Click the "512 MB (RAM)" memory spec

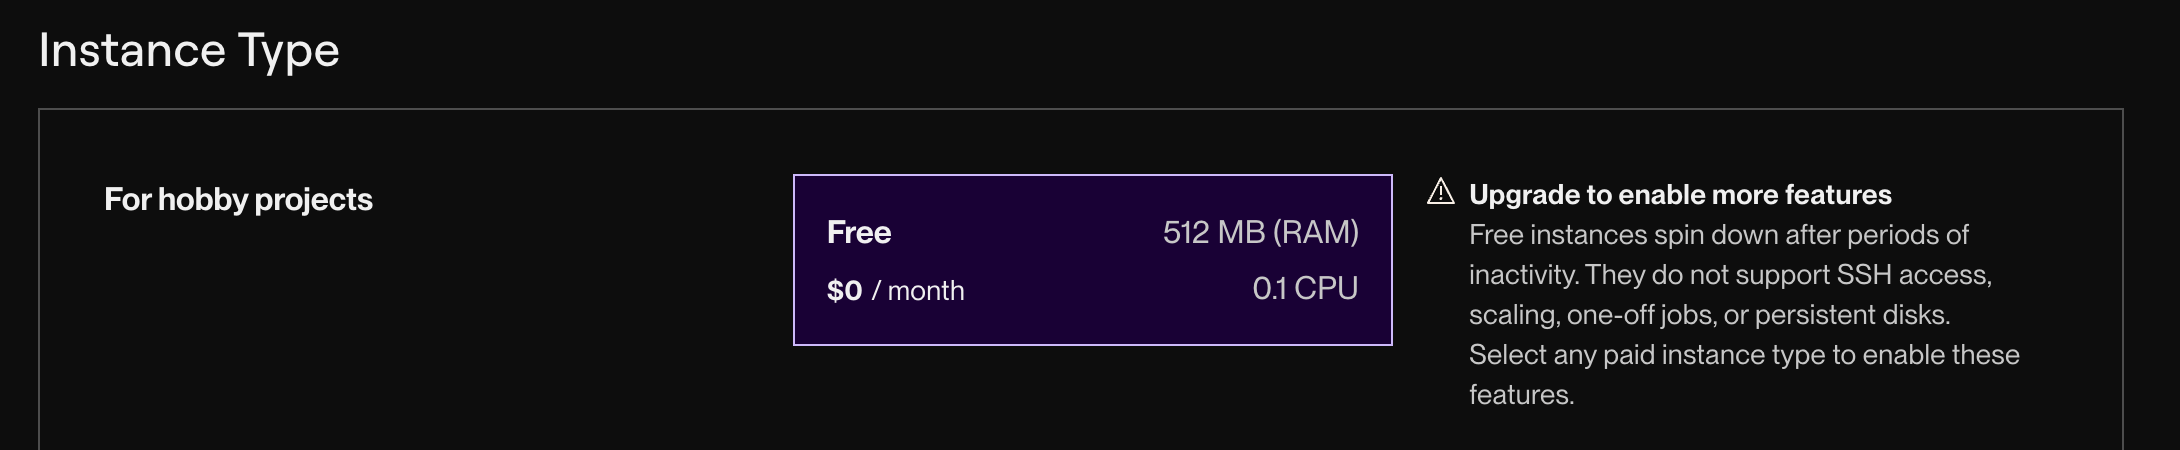coord(1260,232)
